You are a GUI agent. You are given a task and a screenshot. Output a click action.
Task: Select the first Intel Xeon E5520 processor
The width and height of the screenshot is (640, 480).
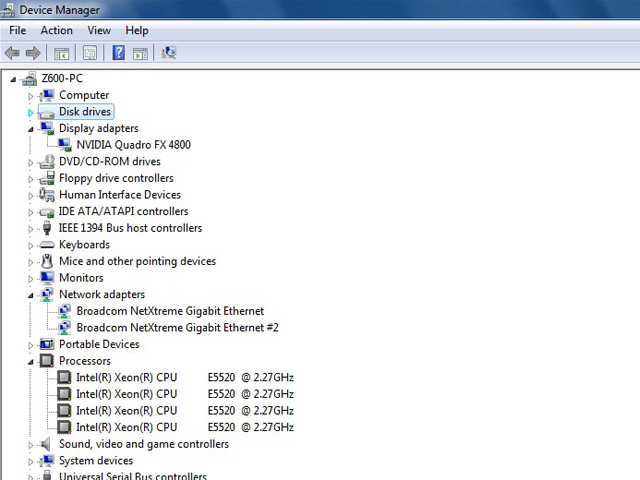185,378
